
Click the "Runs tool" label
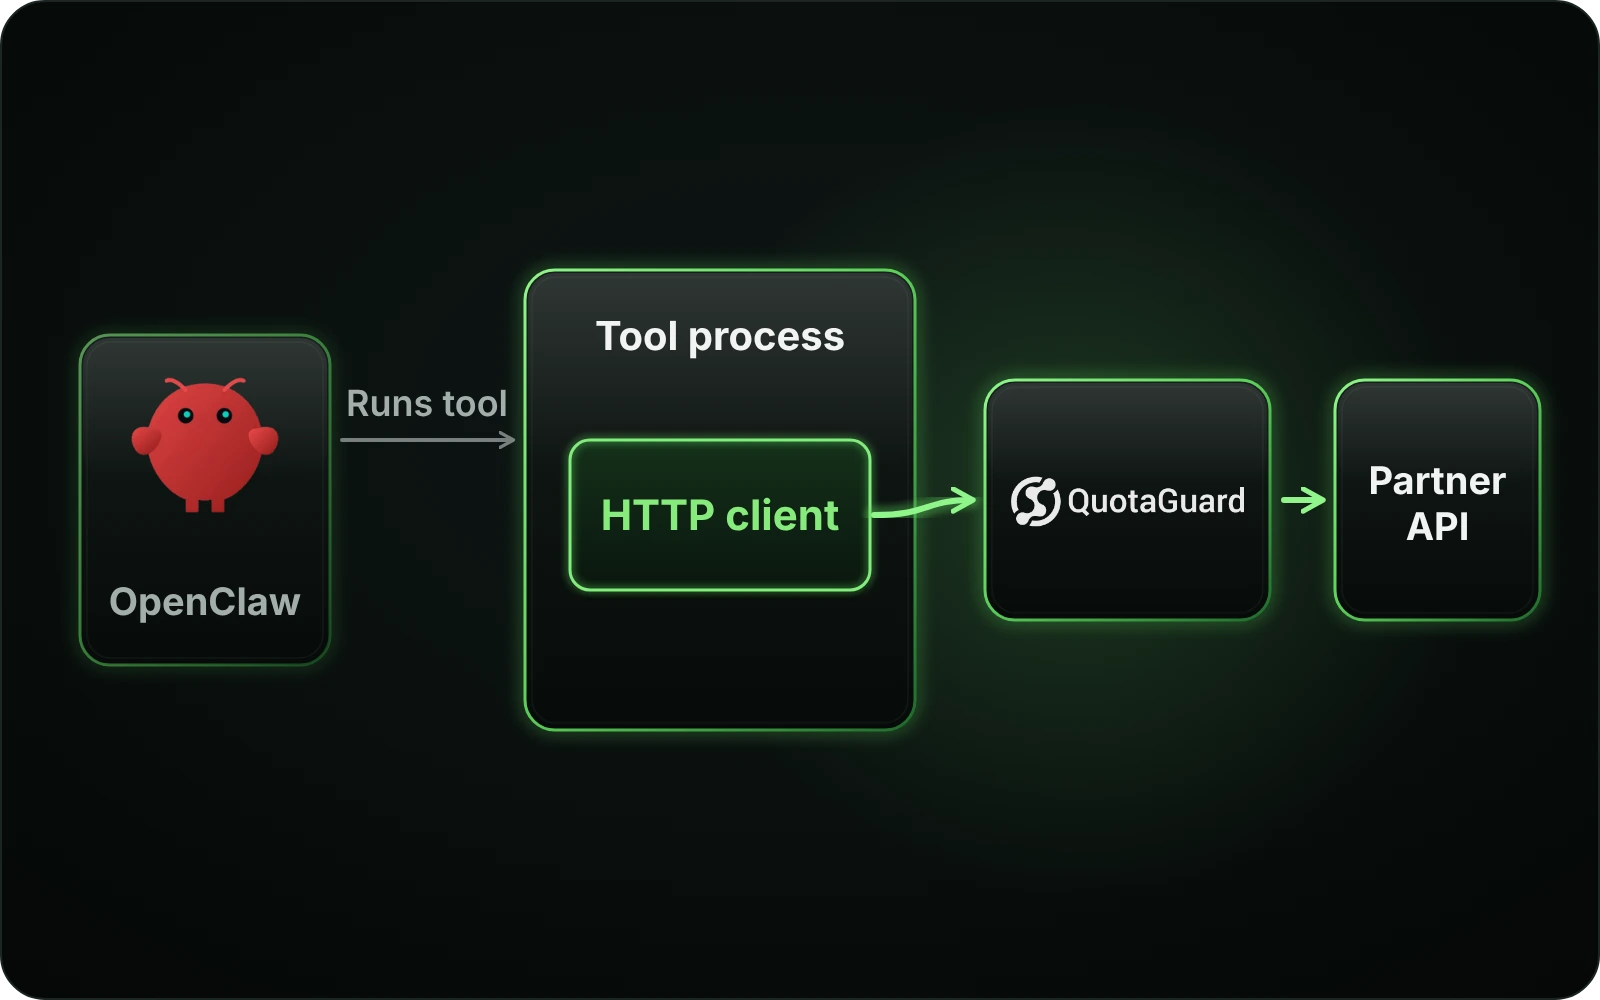pos(427,404)
